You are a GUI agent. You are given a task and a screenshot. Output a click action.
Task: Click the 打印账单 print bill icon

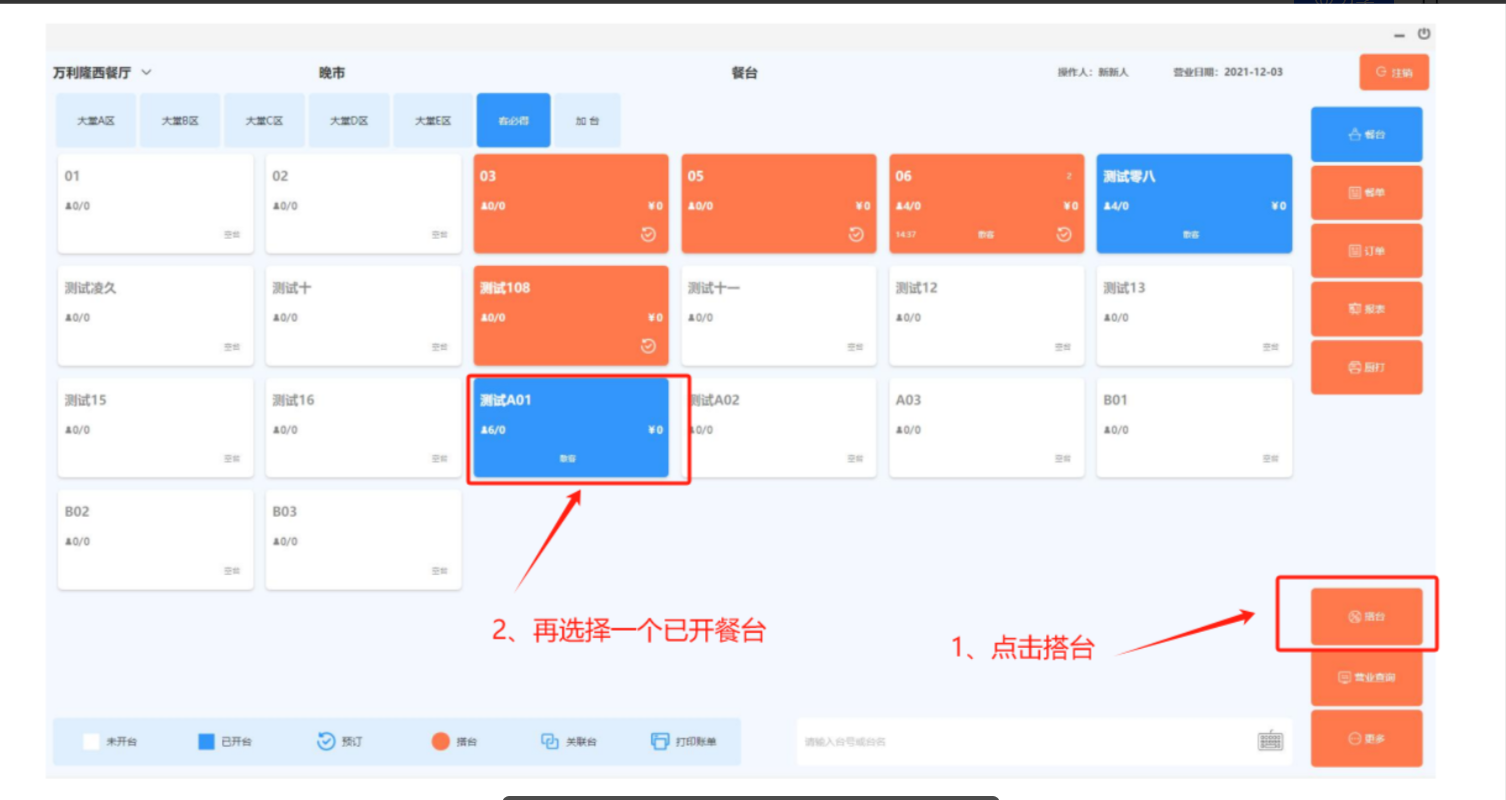[659, 741]
